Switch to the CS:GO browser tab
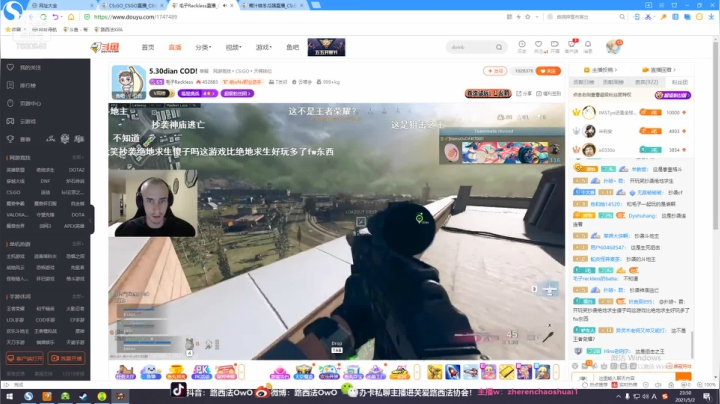Viewport: 720px width, 404px height. point(132,6)
